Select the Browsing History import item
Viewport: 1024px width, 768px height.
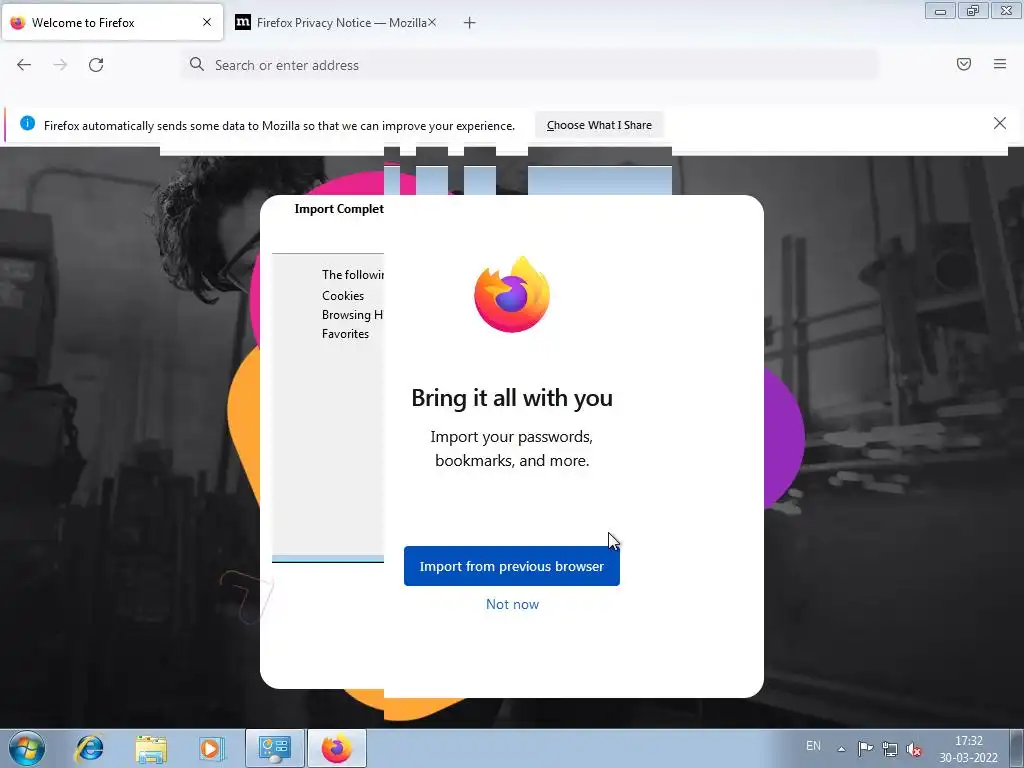click(x=352, y=315)
